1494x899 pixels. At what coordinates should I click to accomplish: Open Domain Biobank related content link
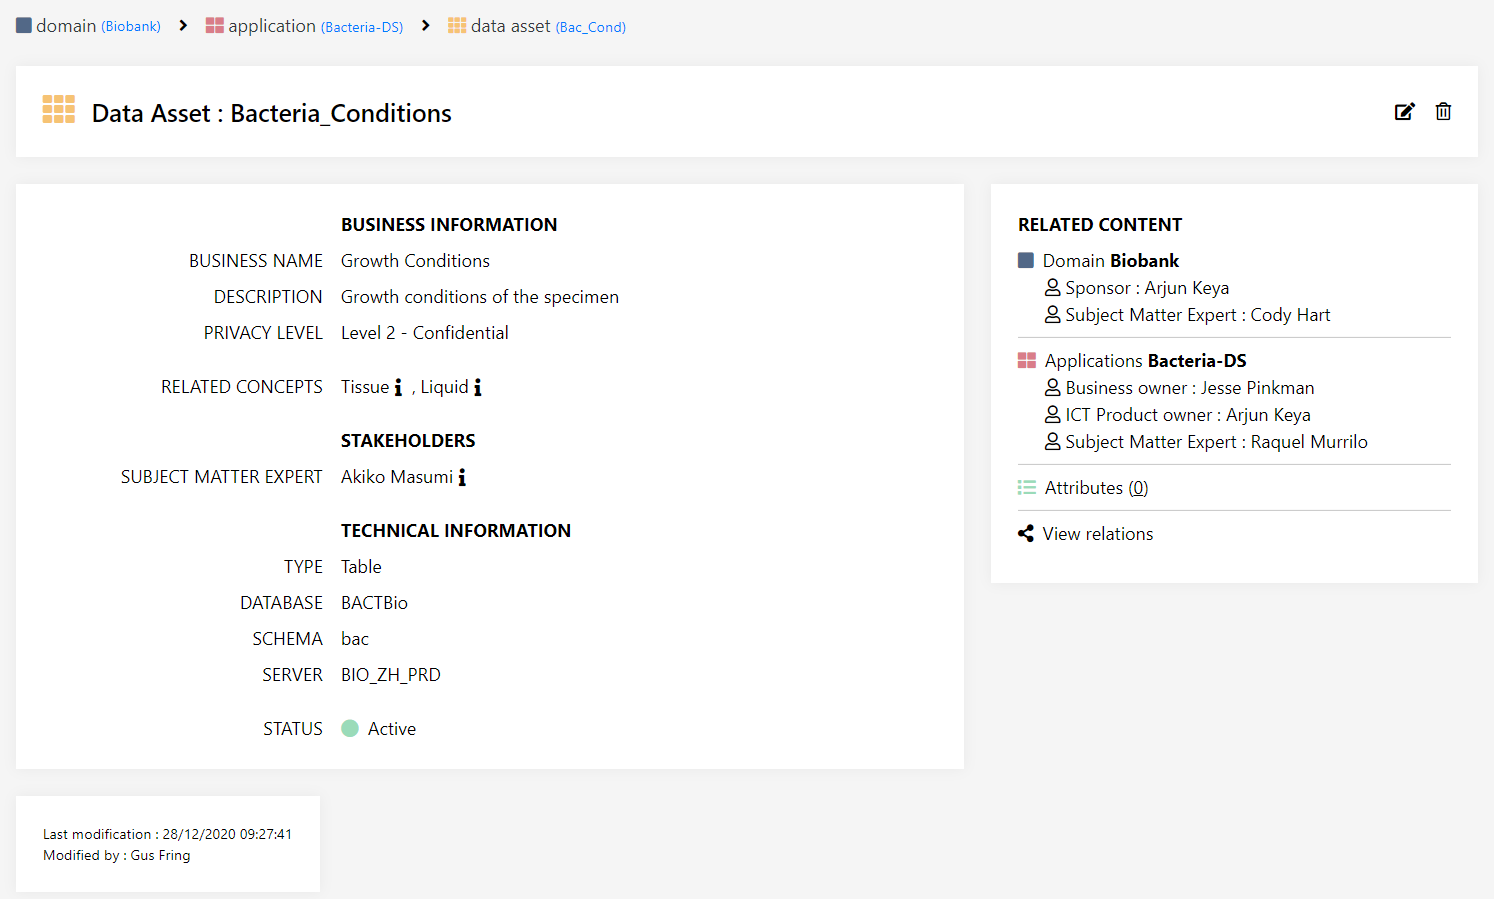point(1110,261)
